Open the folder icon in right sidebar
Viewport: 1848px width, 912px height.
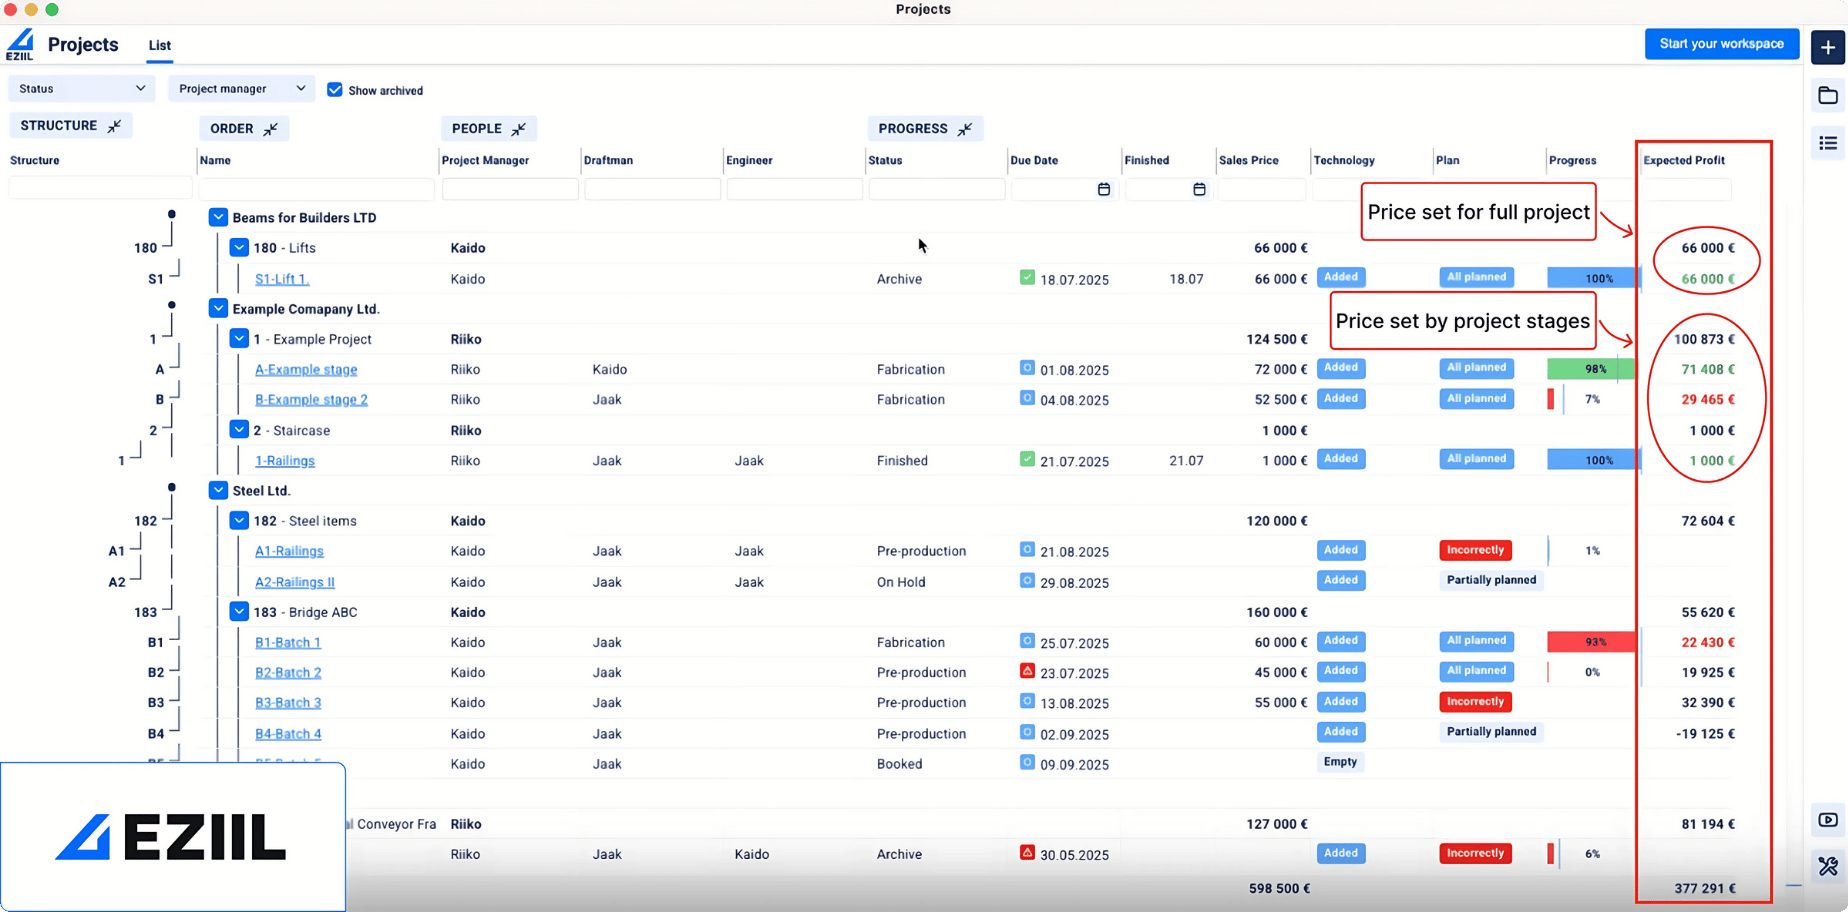(1827, 96)
